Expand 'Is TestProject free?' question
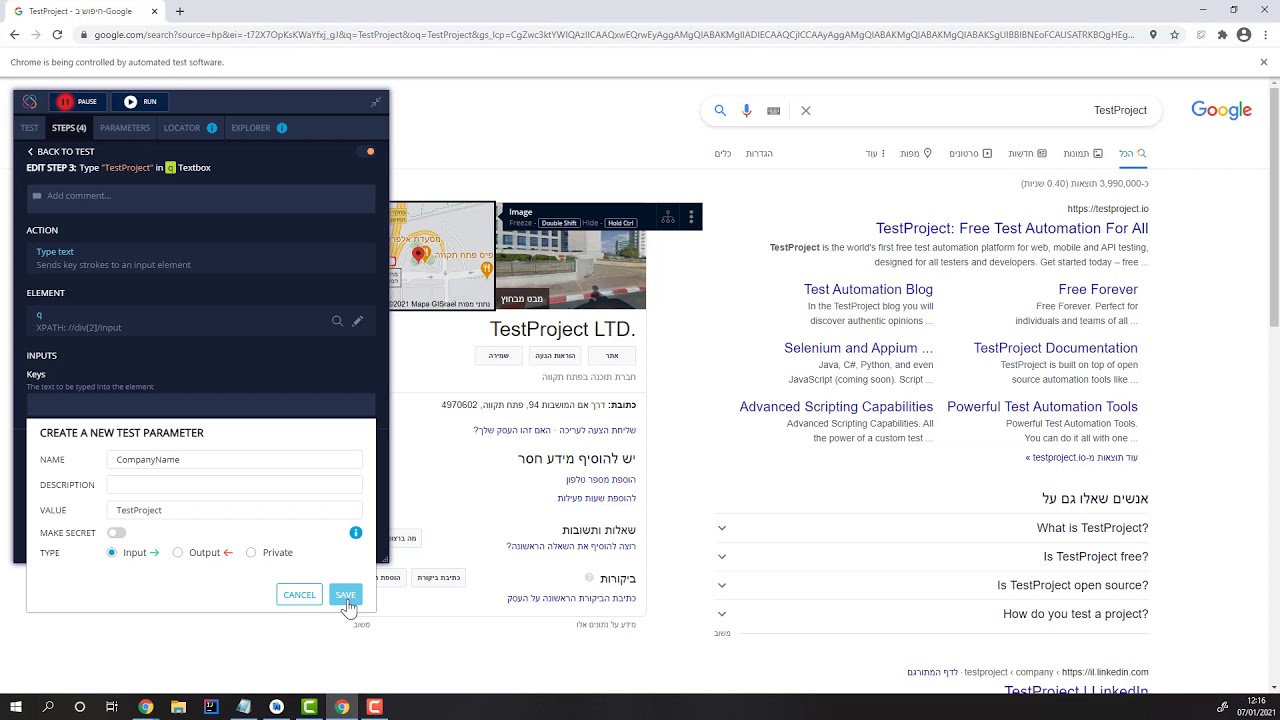Image resolution: width=1280 pixels, height=720 pixels. pyautogui.click(x=933, y=557)
